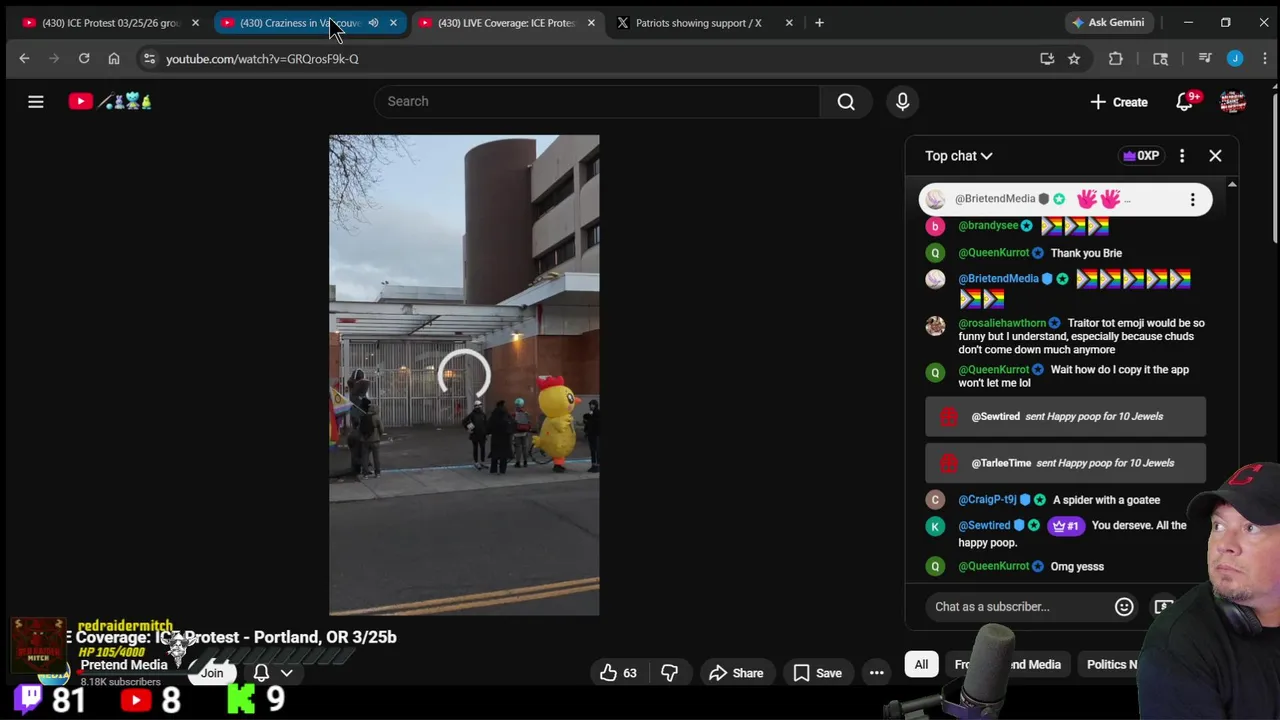This screenshot has width=1280, height=720.
Task: Click the @rosaliehawthorn chat username
Action: point(1002,323)
